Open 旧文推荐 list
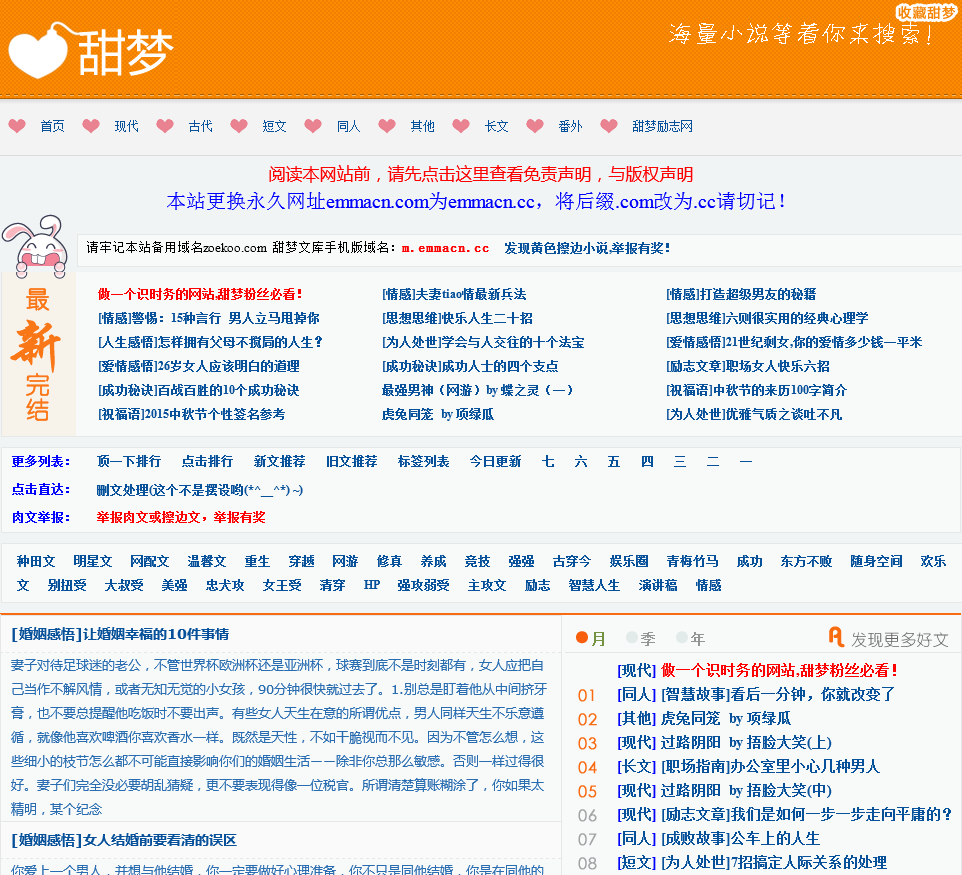 (x=352, y=461)
